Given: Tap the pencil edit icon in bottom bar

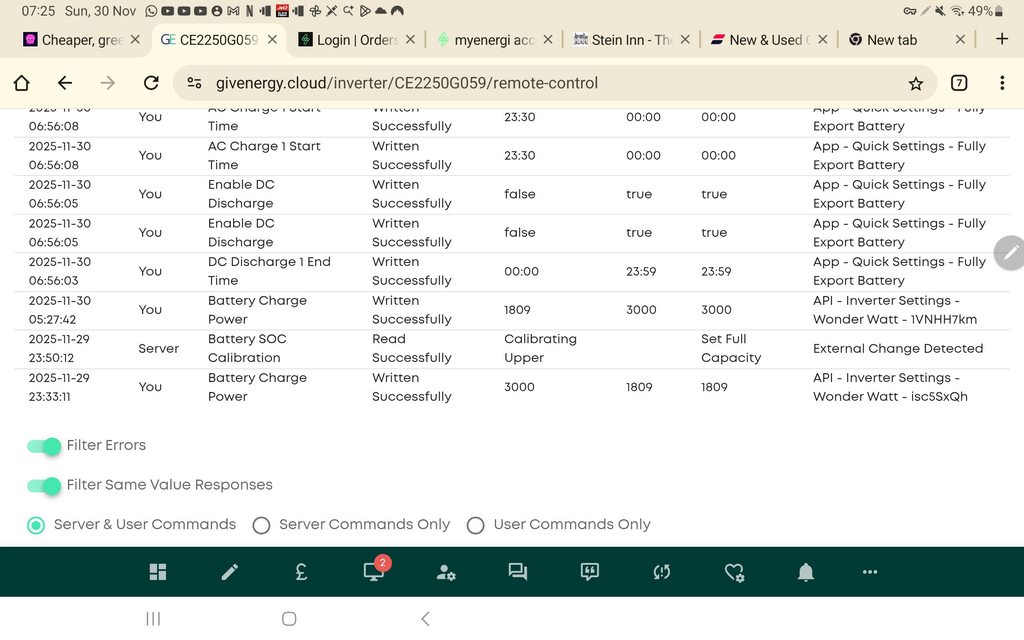Looking at the screenshot, I should [x=230, y=572].
